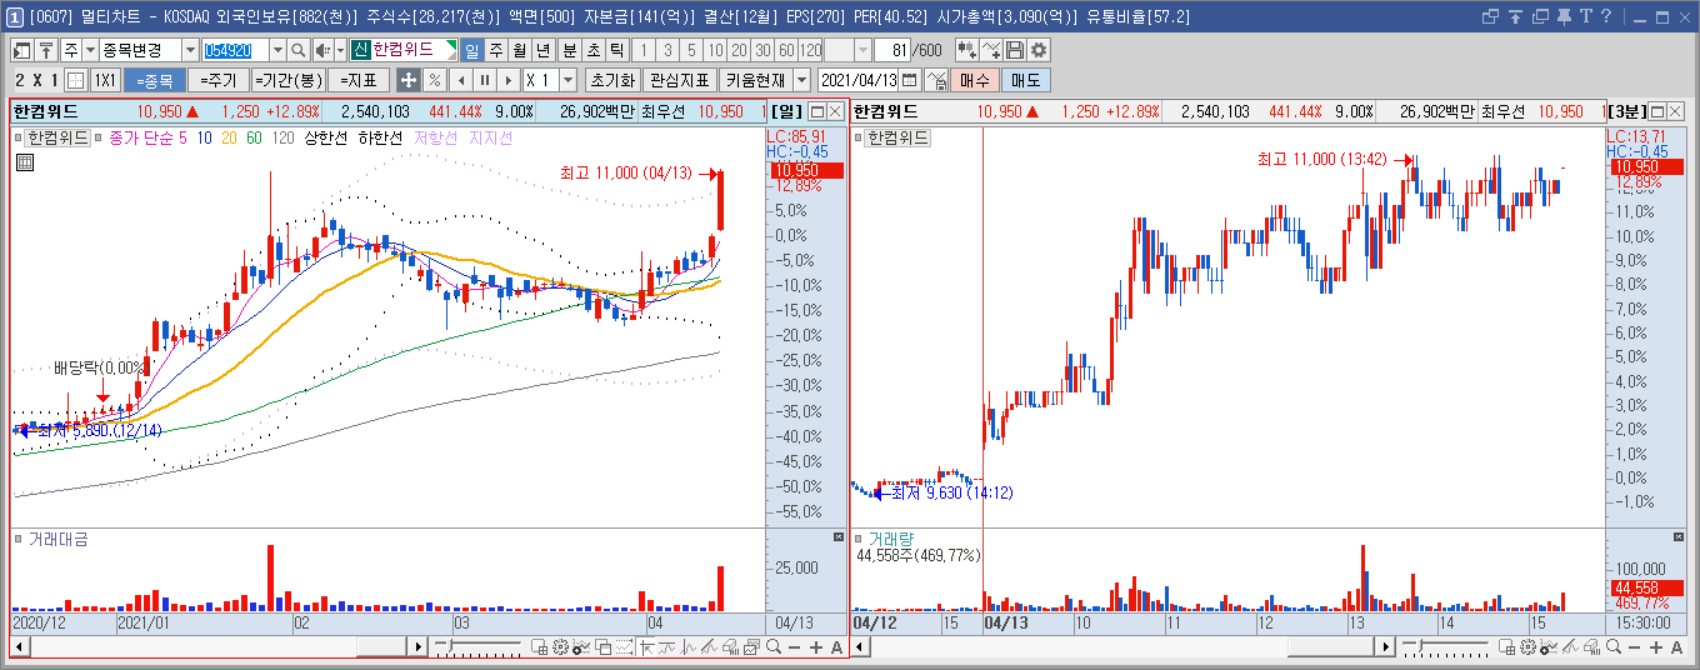Click the 120 minute interval button
Screen dimensions: 1700x670
(x=811, y=50)
